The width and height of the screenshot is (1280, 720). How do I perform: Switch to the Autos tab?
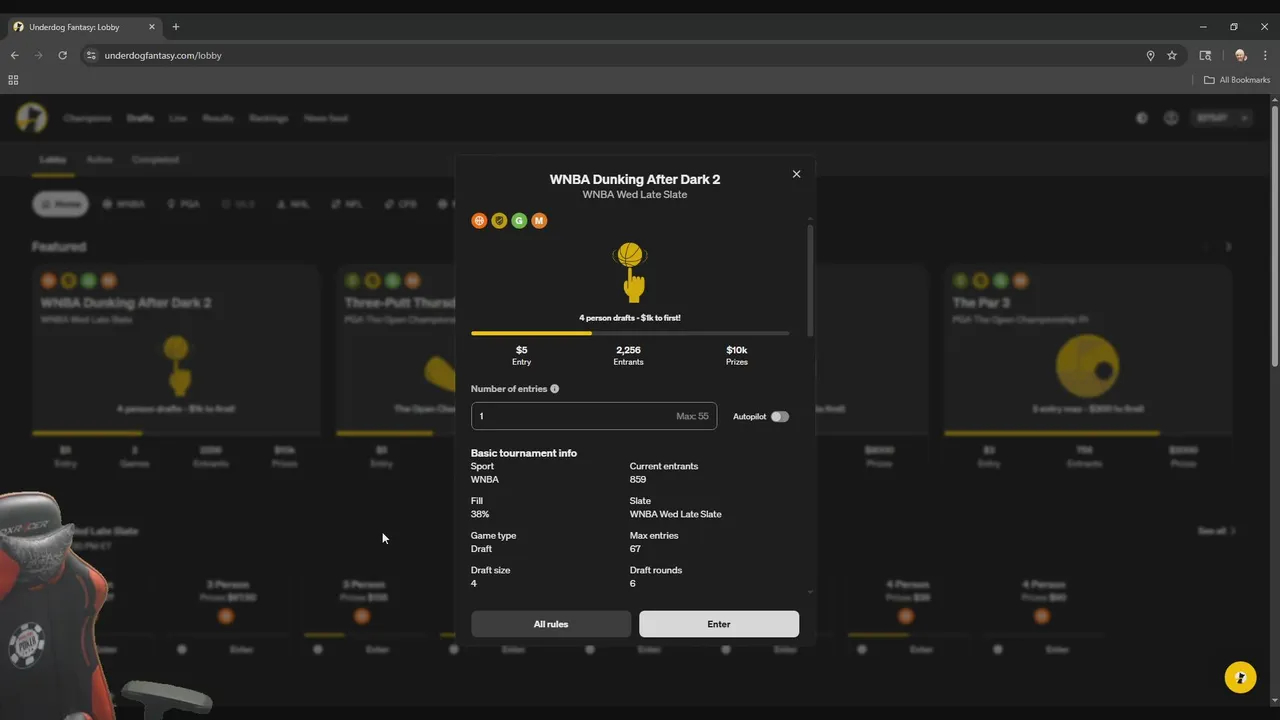coord(99,160)
